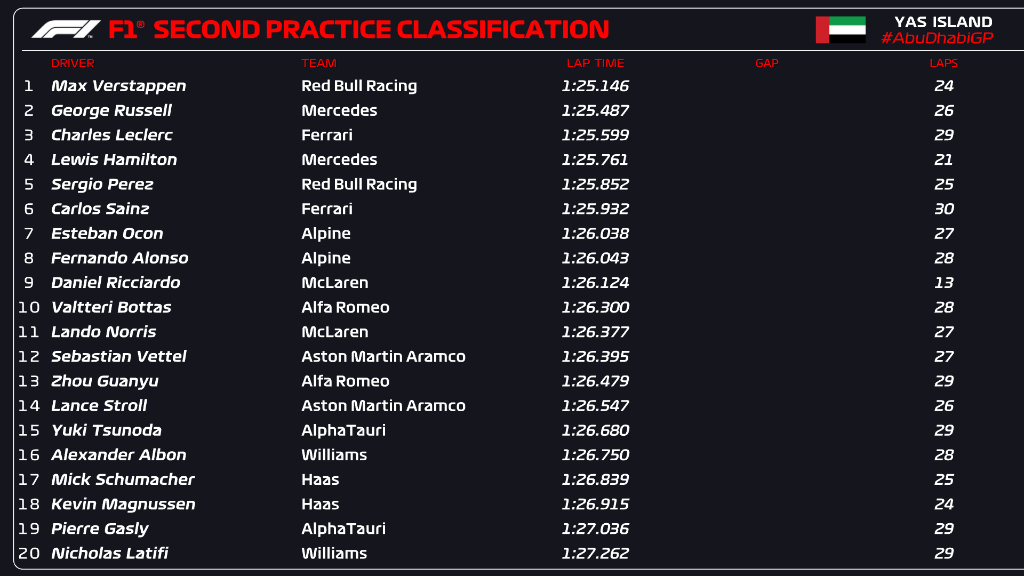Click Daniel Ricciardo's lap count of 13
The height and width of the screenshot is (576, 1024).
pyautogui.click(x=943, y=283)
